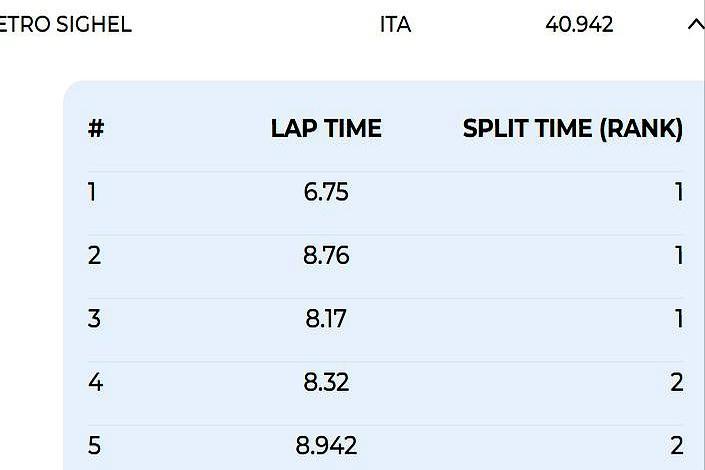Image resolution: width=705 pixels, height=470 pixels.
Task: Click the 8.76 lap time
Action: pyautogui.click(x=326, y=255)
